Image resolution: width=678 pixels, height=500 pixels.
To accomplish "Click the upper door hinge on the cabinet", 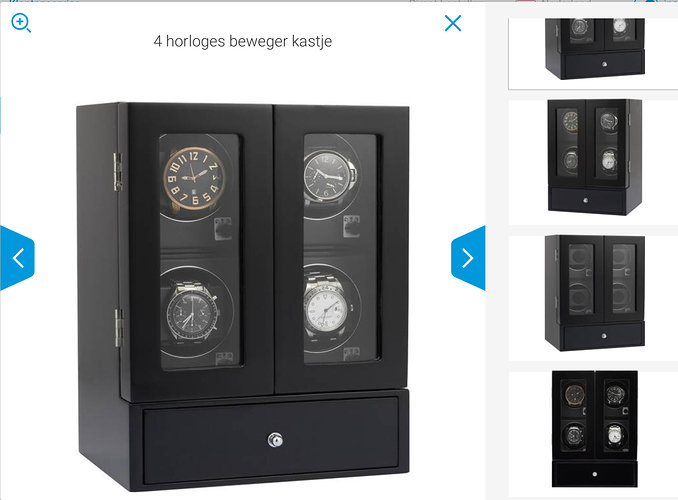I will tap(118, 172).
